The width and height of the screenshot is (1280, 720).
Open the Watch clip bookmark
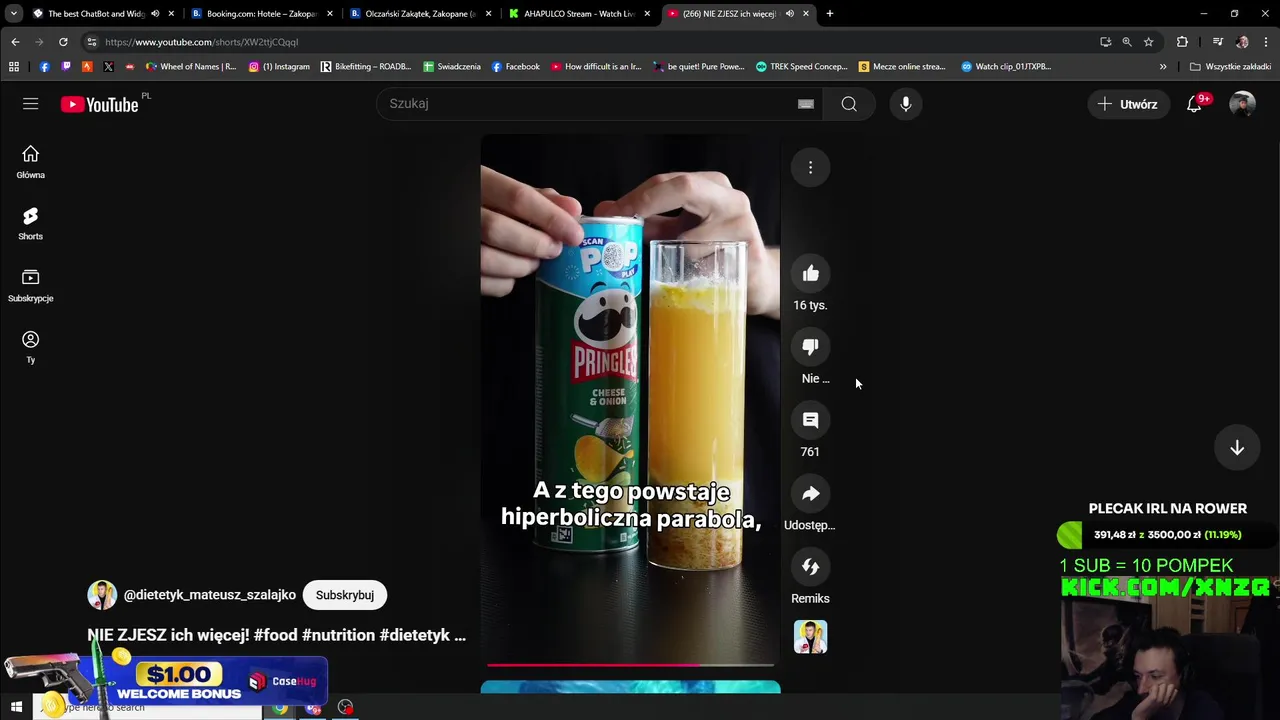click(x=1006, y=67)
